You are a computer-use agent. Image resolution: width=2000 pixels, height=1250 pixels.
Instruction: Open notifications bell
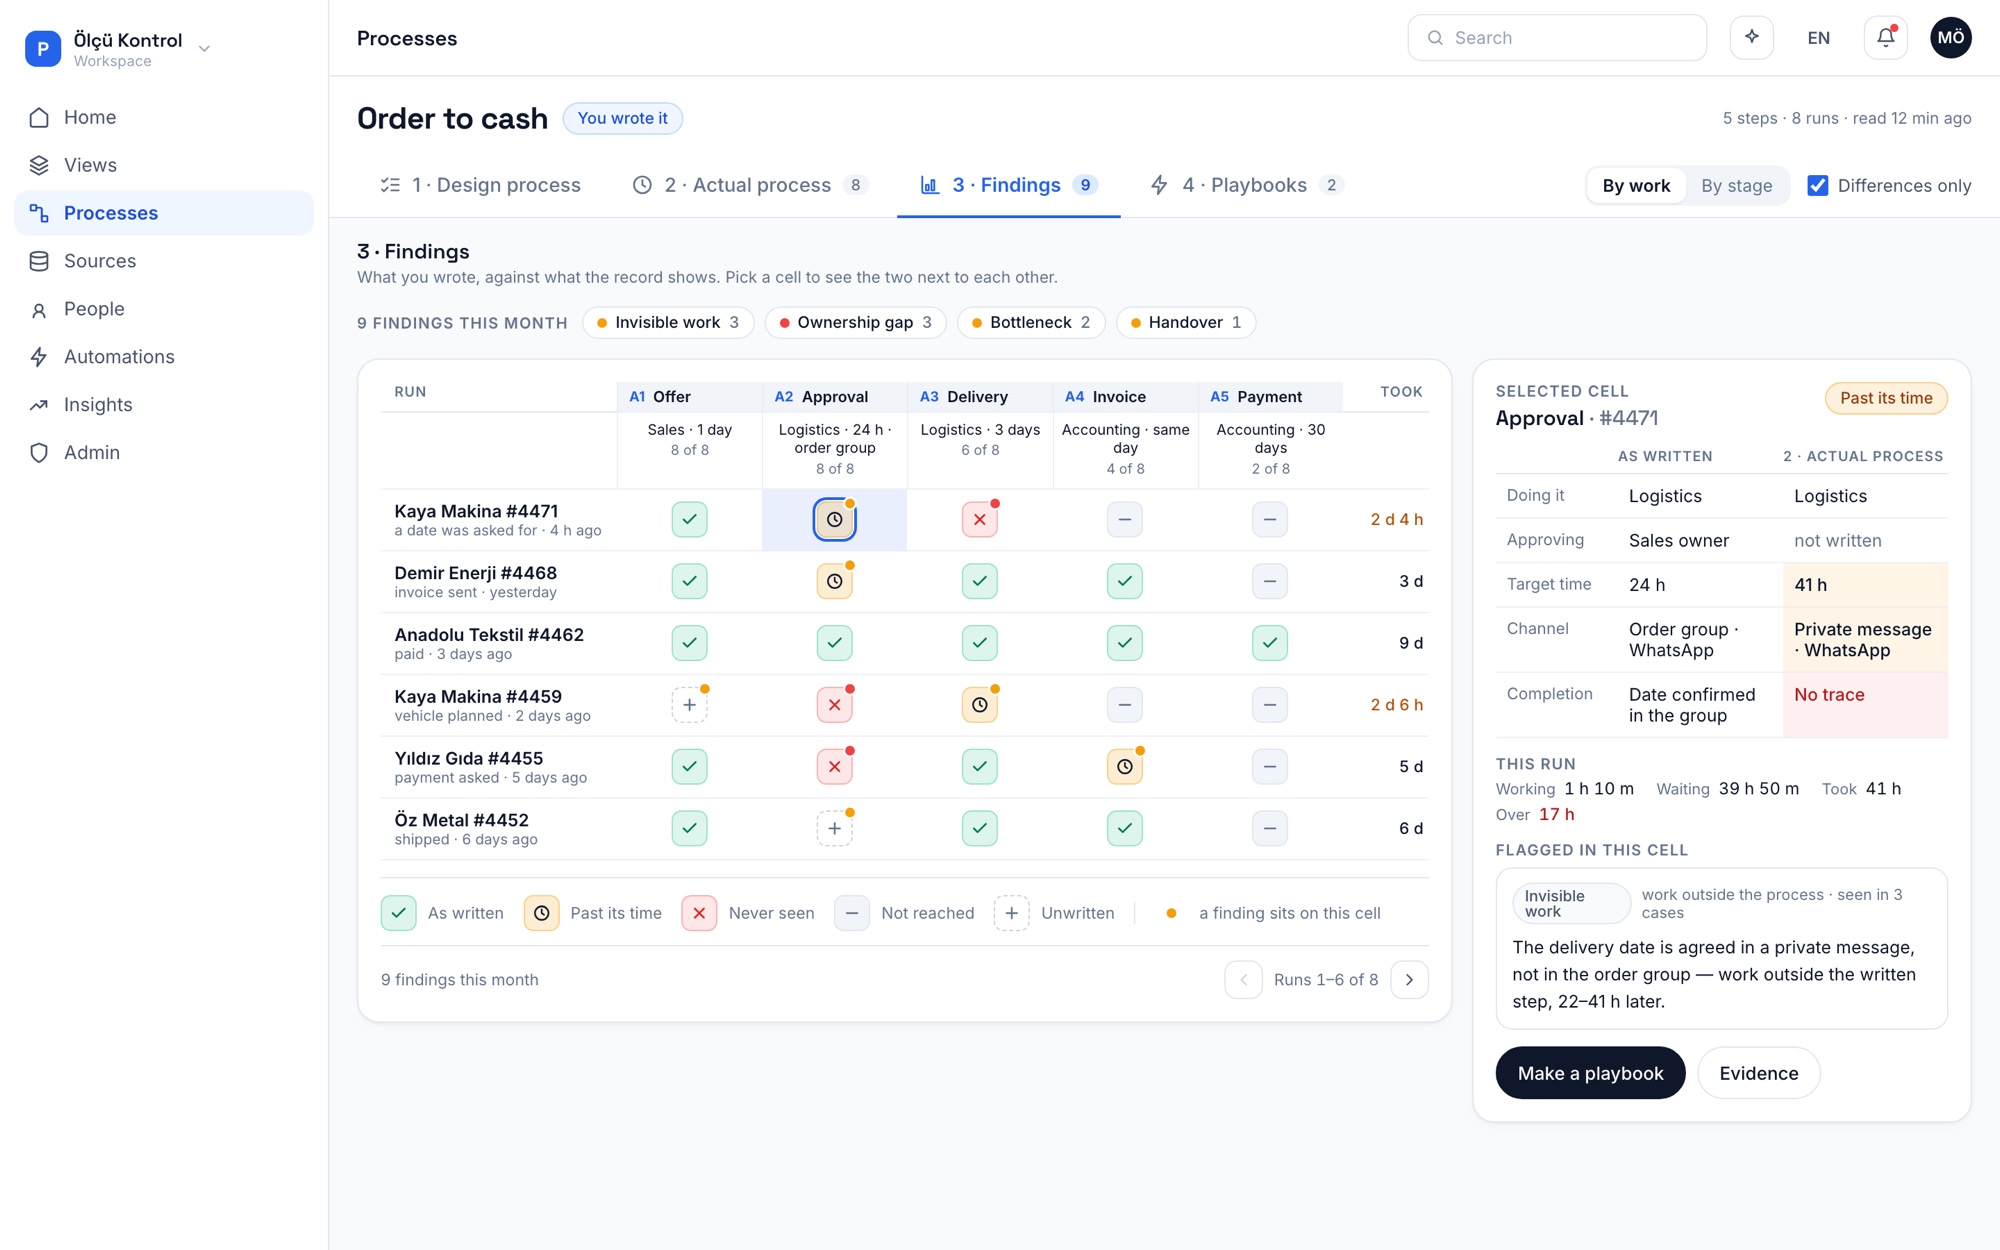coord(1885,38)
